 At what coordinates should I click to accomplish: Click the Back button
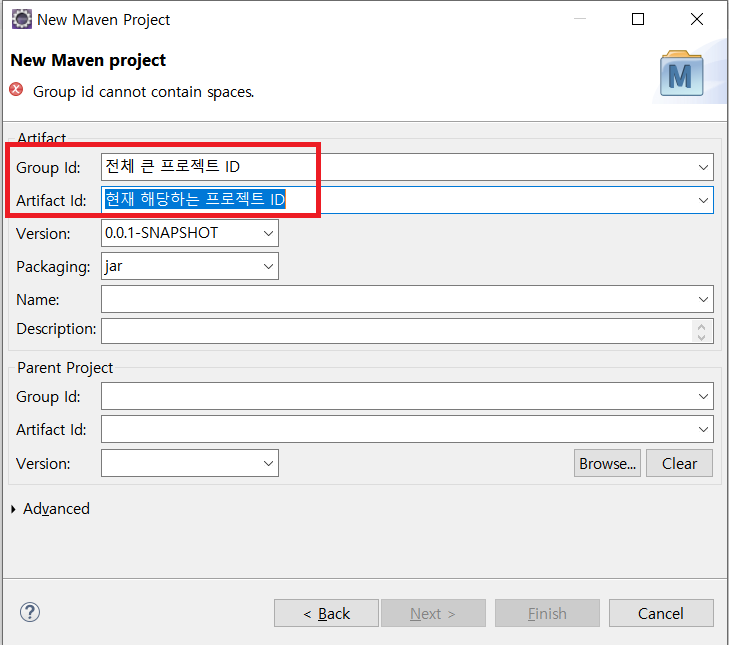coord(326,613)
